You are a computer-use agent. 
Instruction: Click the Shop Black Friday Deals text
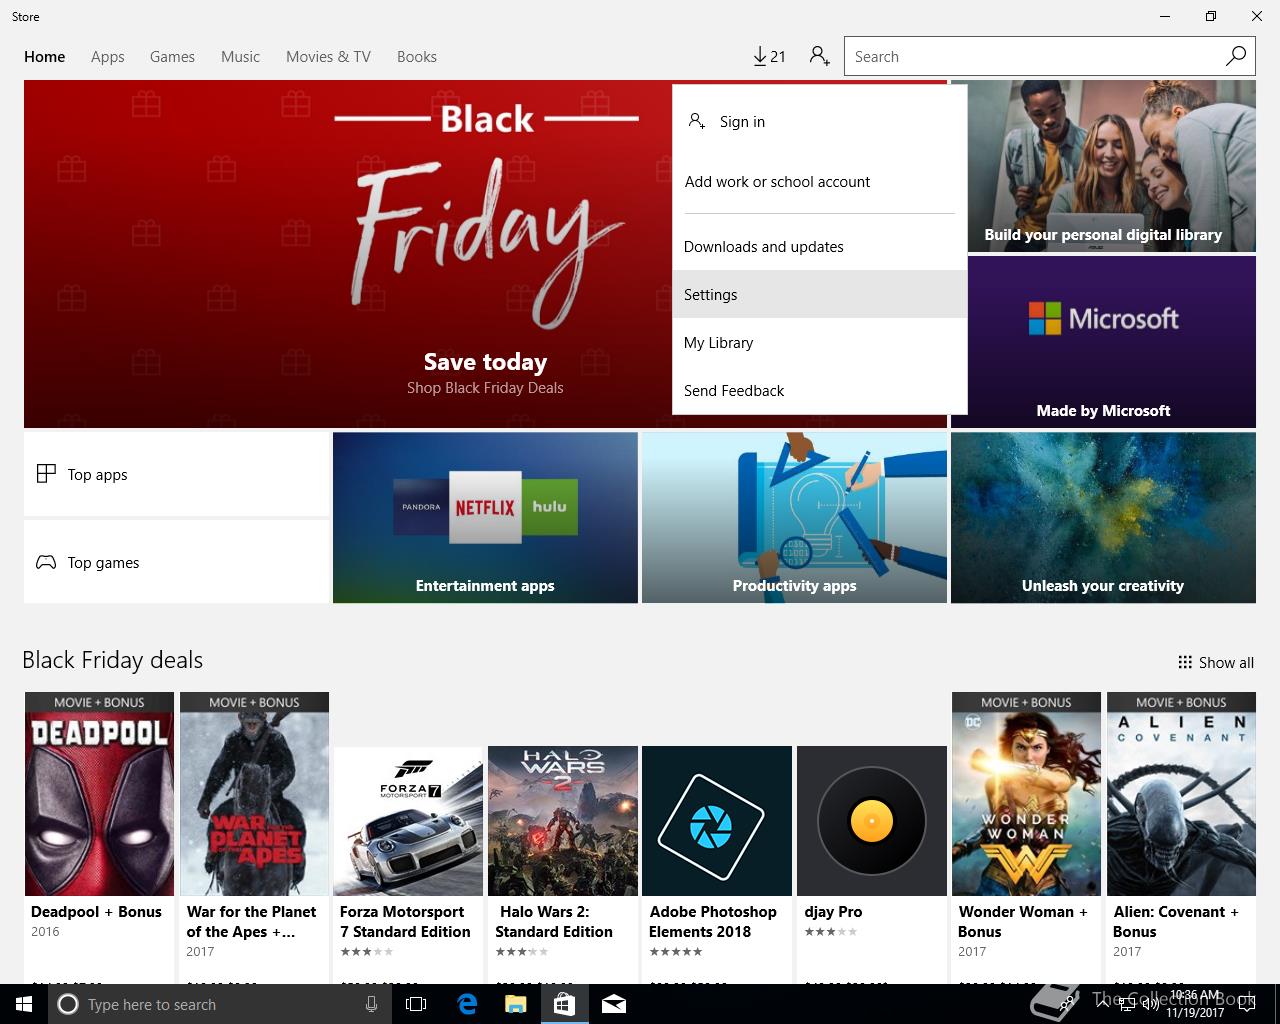click(485, 388)
